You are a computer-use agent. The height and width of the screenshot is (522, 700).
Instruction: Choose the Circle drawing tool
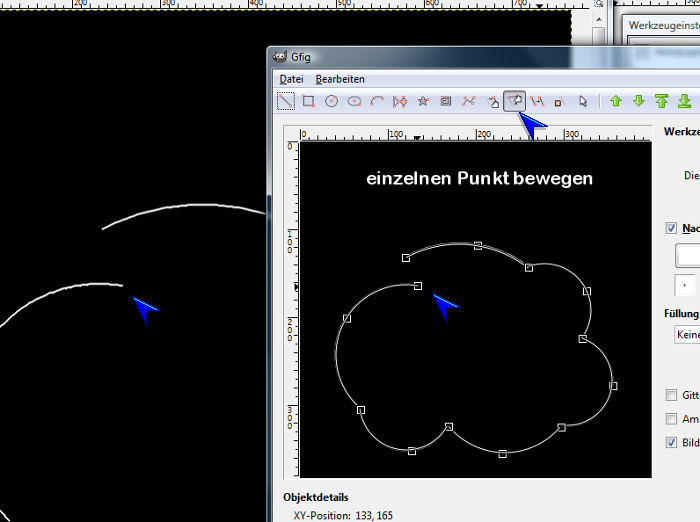(x=332, y=101)
